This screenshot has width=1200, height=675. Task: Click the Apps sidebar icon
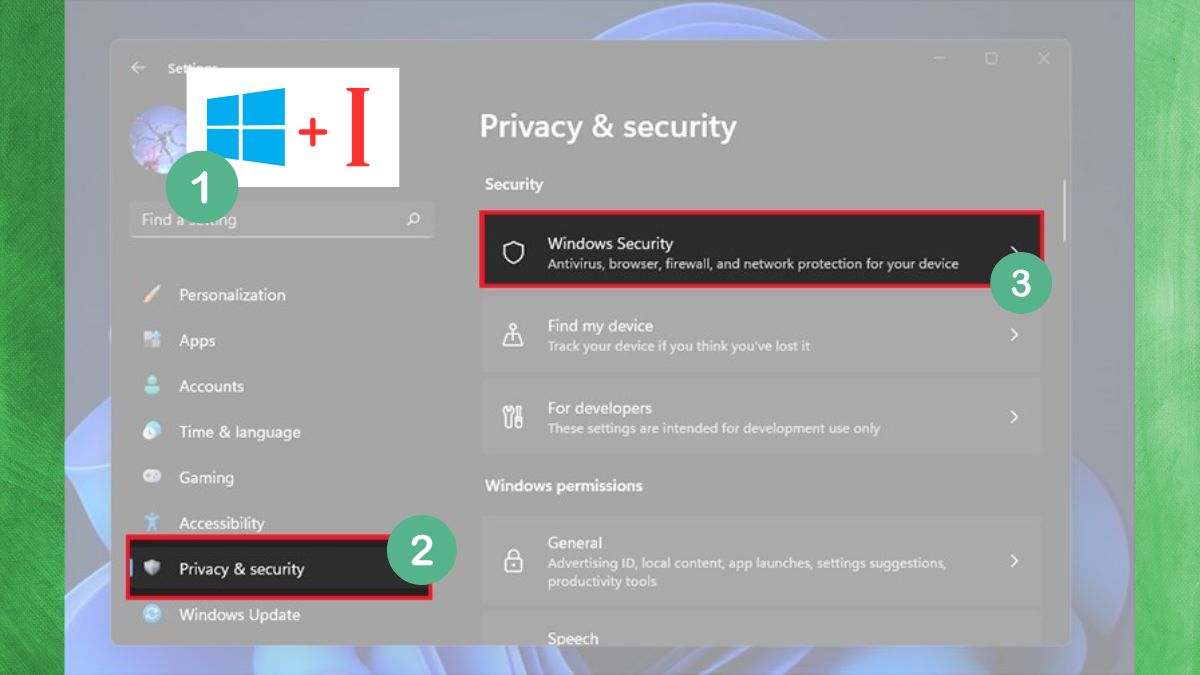(x=152, y=340)
